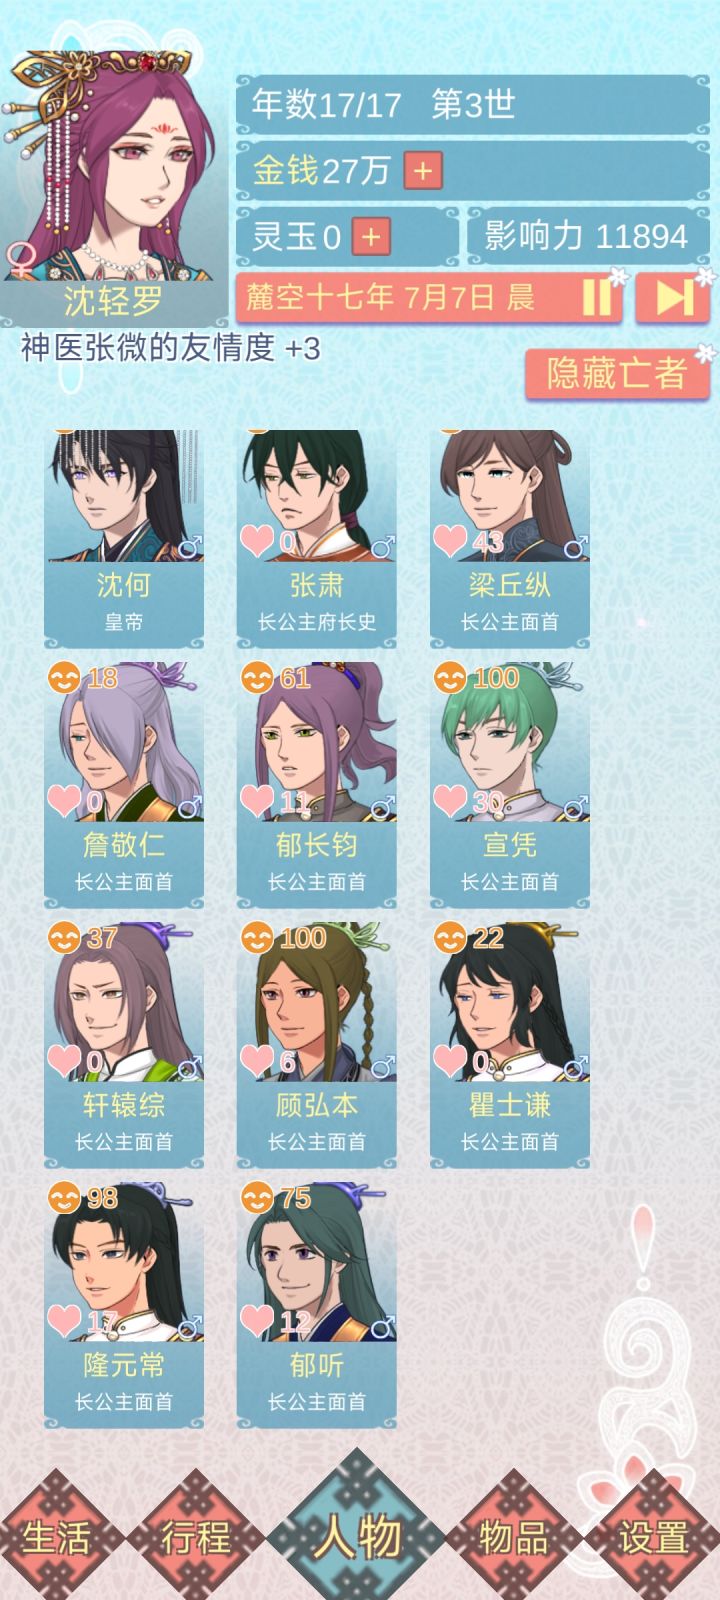The image size is (720, 1600).
Task: Add 灵玉 using the plus icon
Action: click(x=371, y=237)
